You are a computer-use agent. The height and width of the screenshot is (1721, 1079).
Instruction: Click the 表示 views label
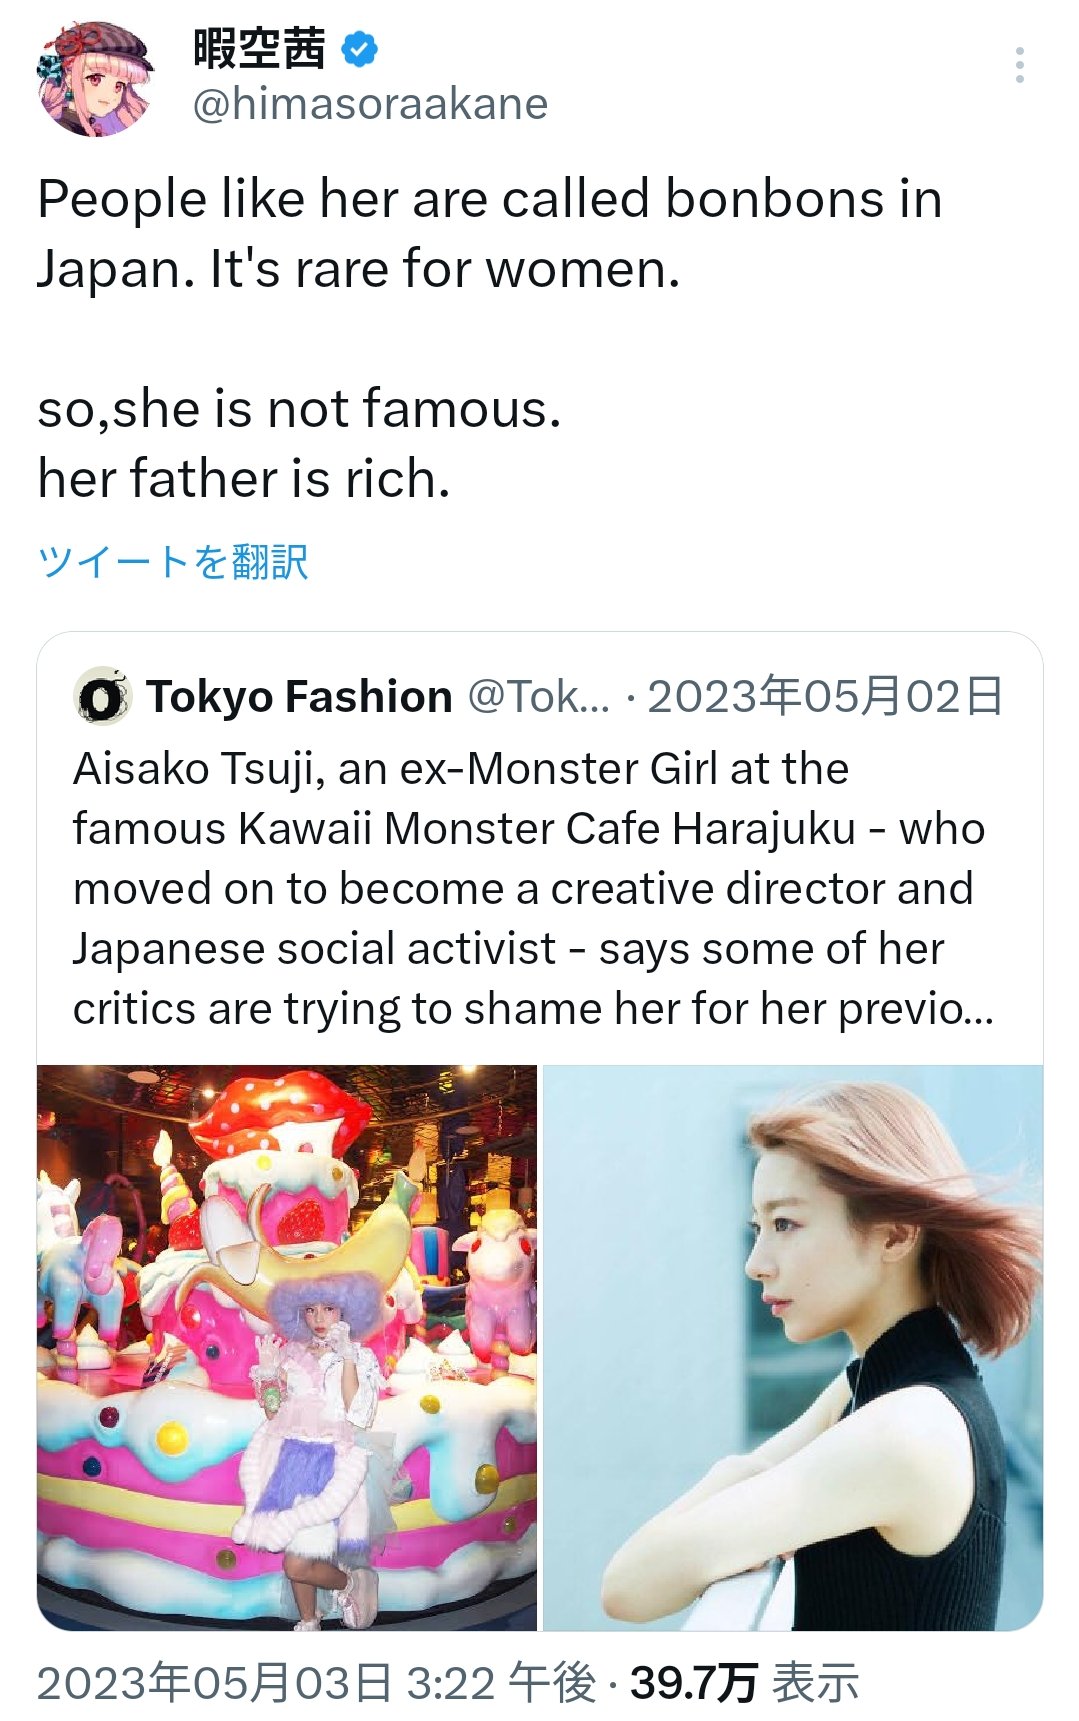click(816, 1683)
